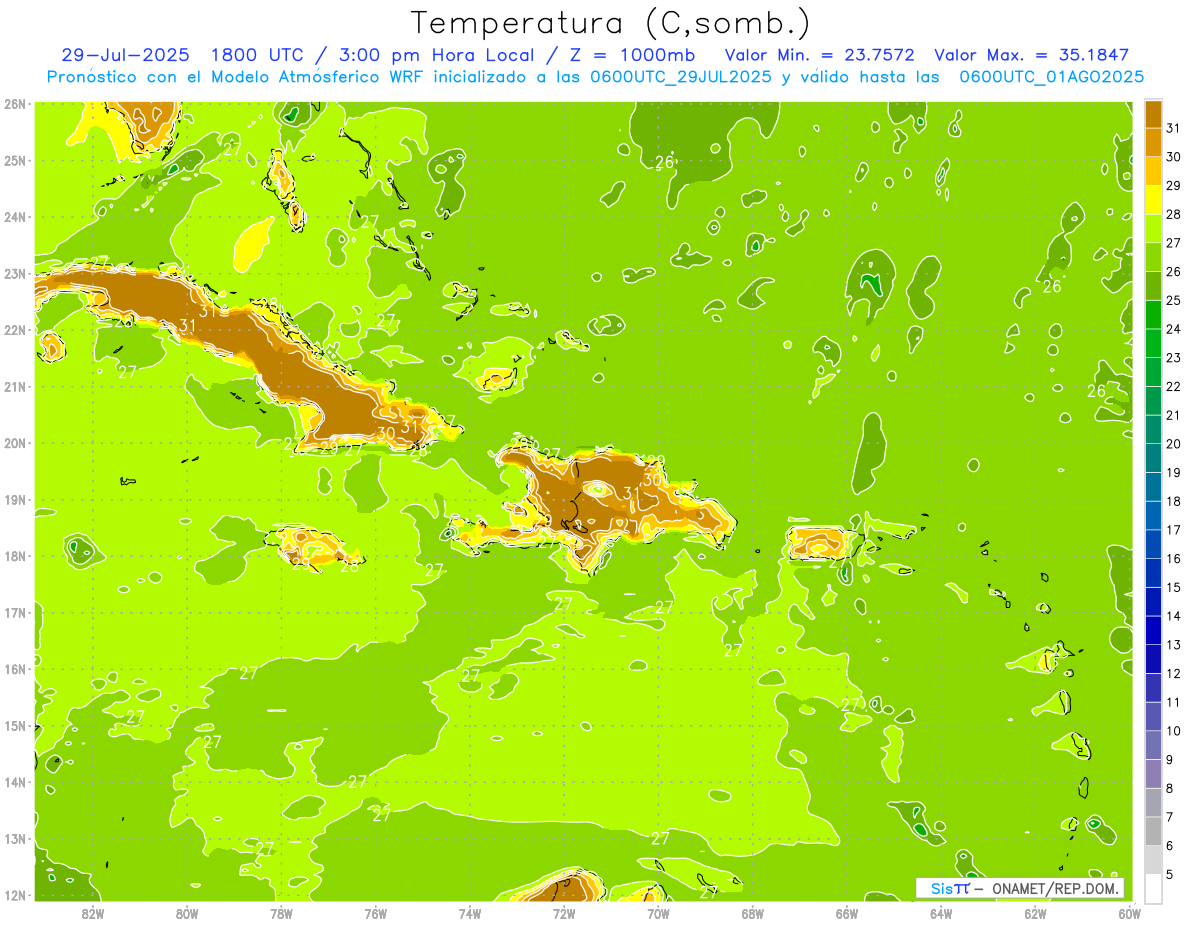Select the valid-until time 0600UTC_01AGO2025
Viewport: 1200px width, 927px height.
(1051, 77)
